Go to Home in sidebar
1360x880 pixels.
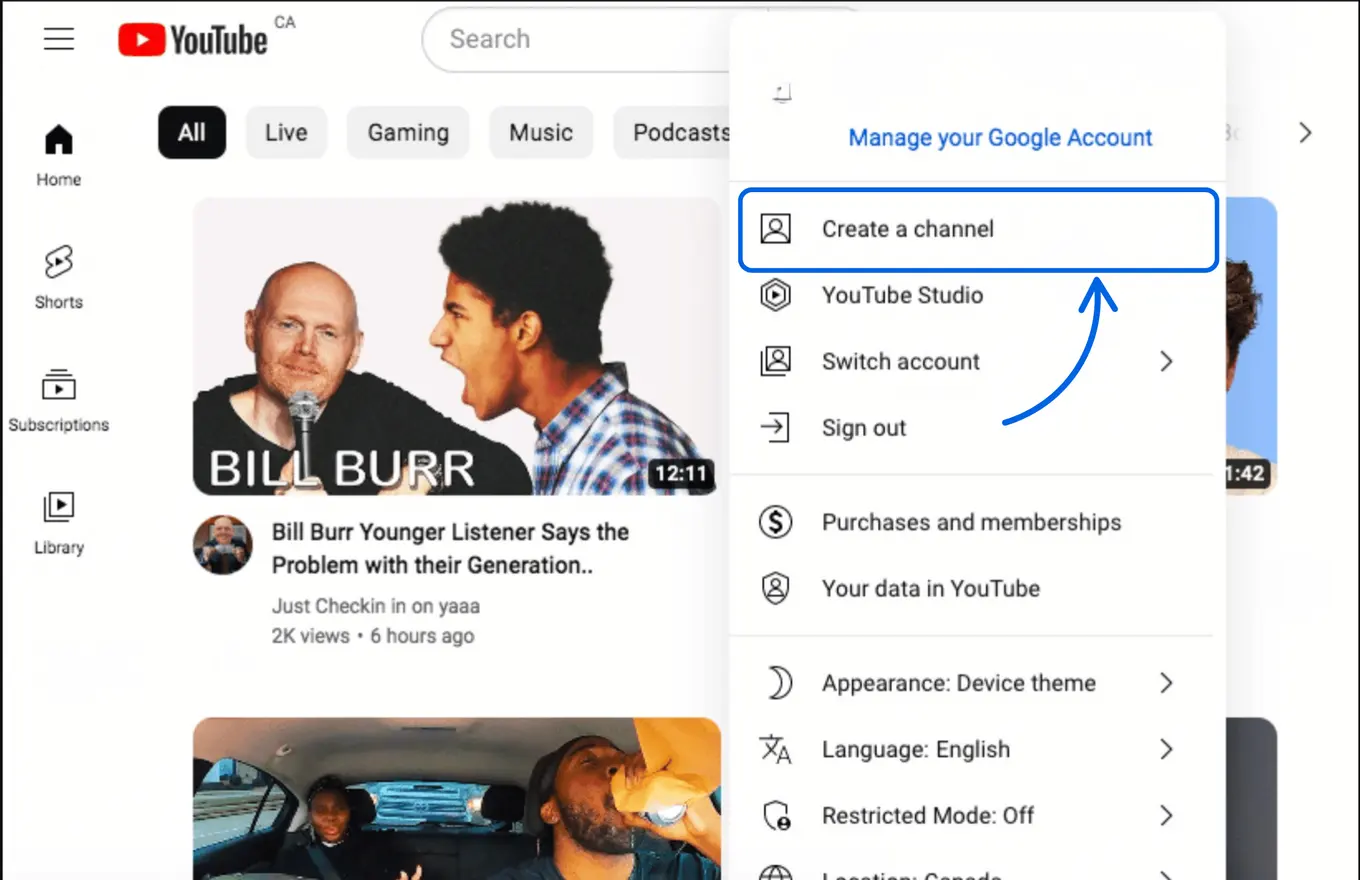59,155
